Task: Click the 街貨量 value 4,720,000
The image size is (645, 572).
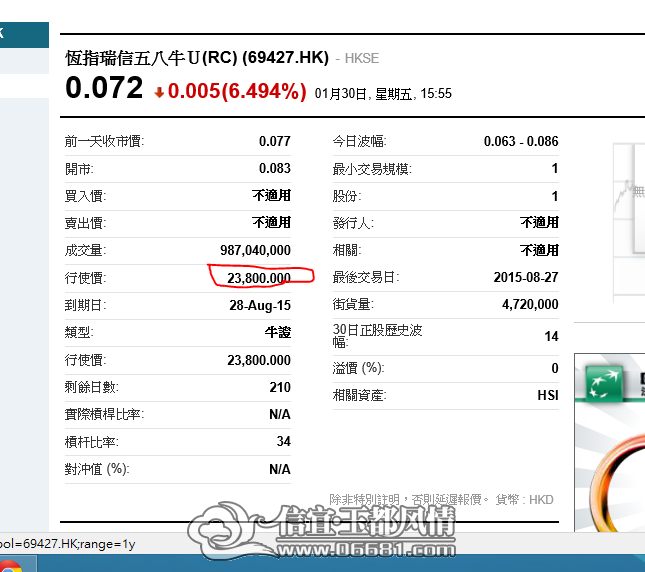Action: click(x=530, y=304)
